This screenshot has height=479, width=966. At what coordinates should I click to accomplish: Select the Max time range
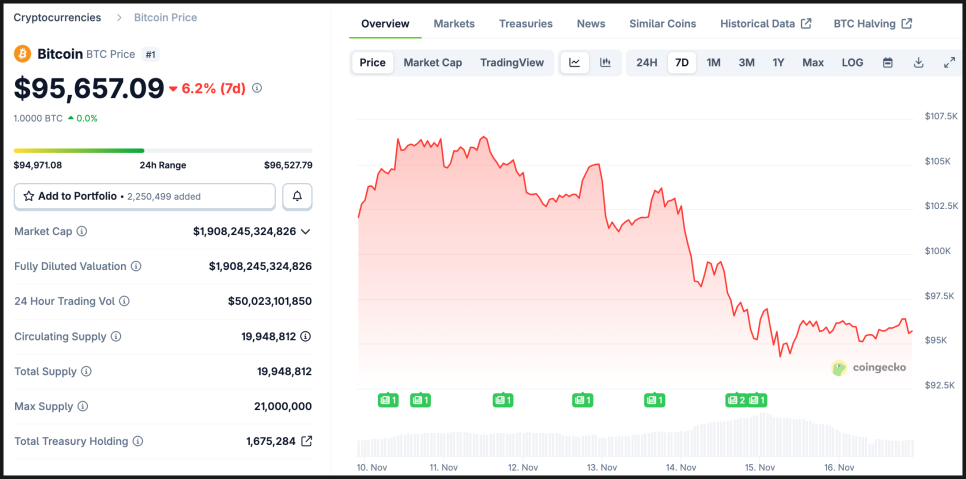point(813,63)
